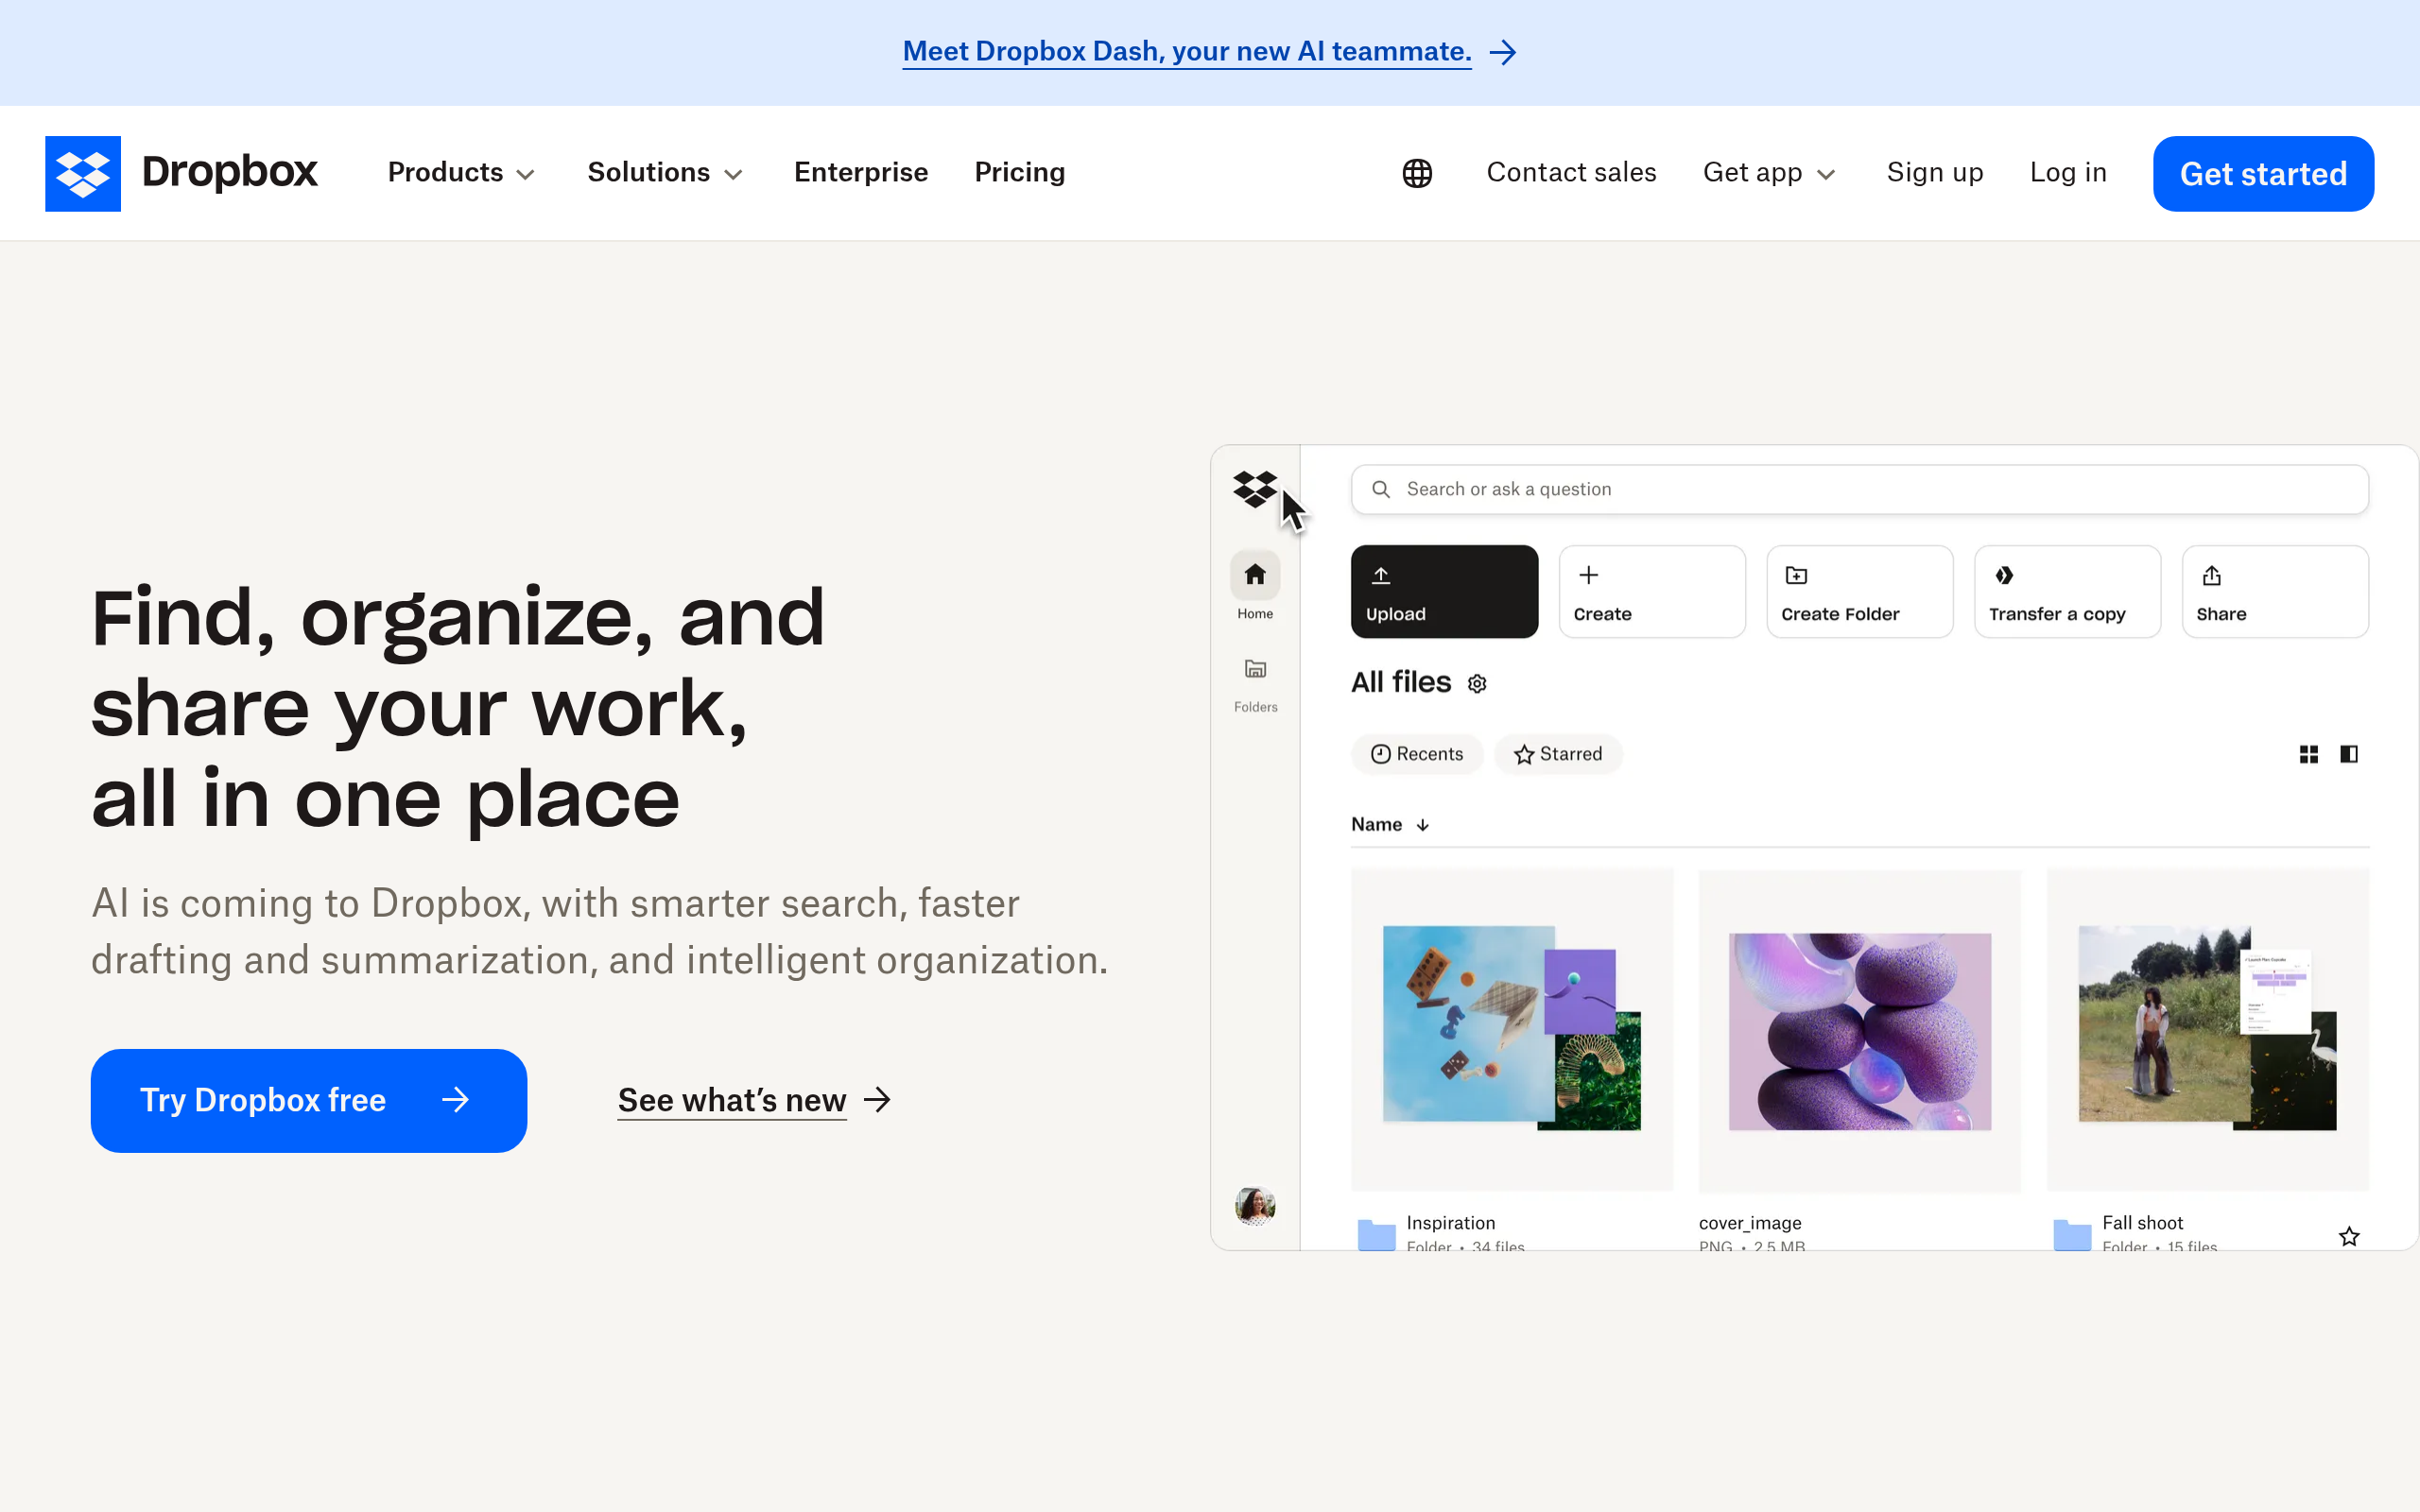The width and height of the screenshot is (2420, 1512).
Task: Click the globe language icon in the navbar
Action: pos(1417,173)
